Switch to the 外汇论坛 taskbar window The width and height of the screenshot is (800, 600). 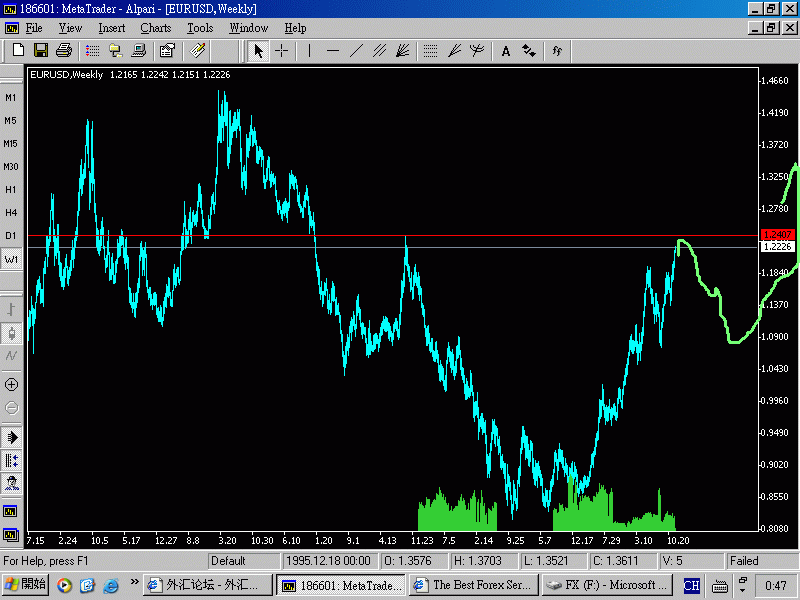tap(207, 585)
